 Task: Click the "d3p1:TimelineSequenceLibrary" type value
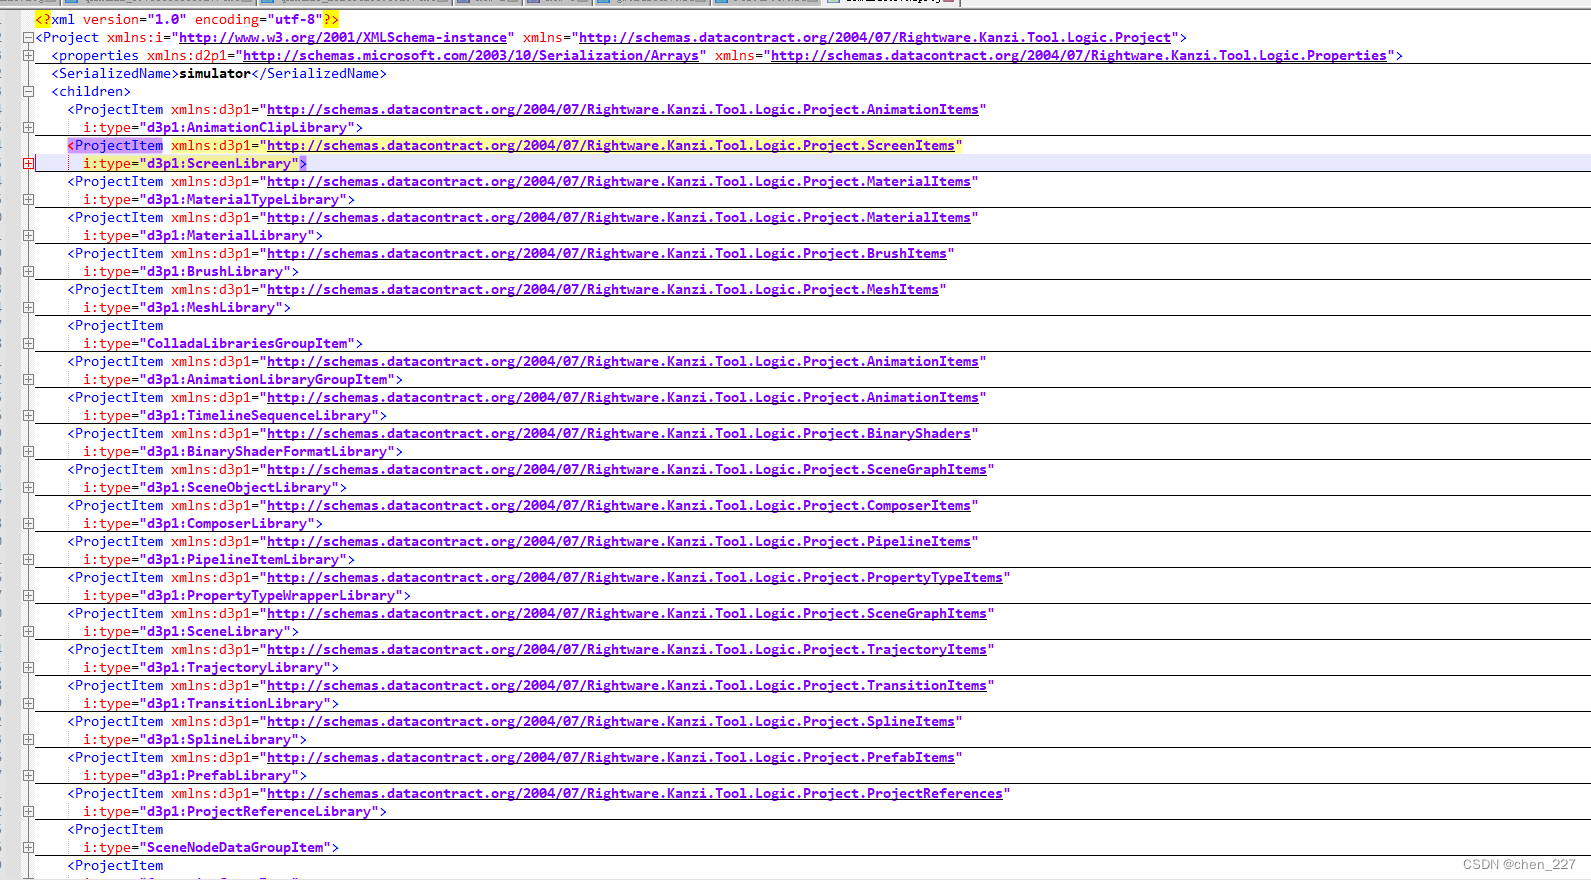coord(259,416)
